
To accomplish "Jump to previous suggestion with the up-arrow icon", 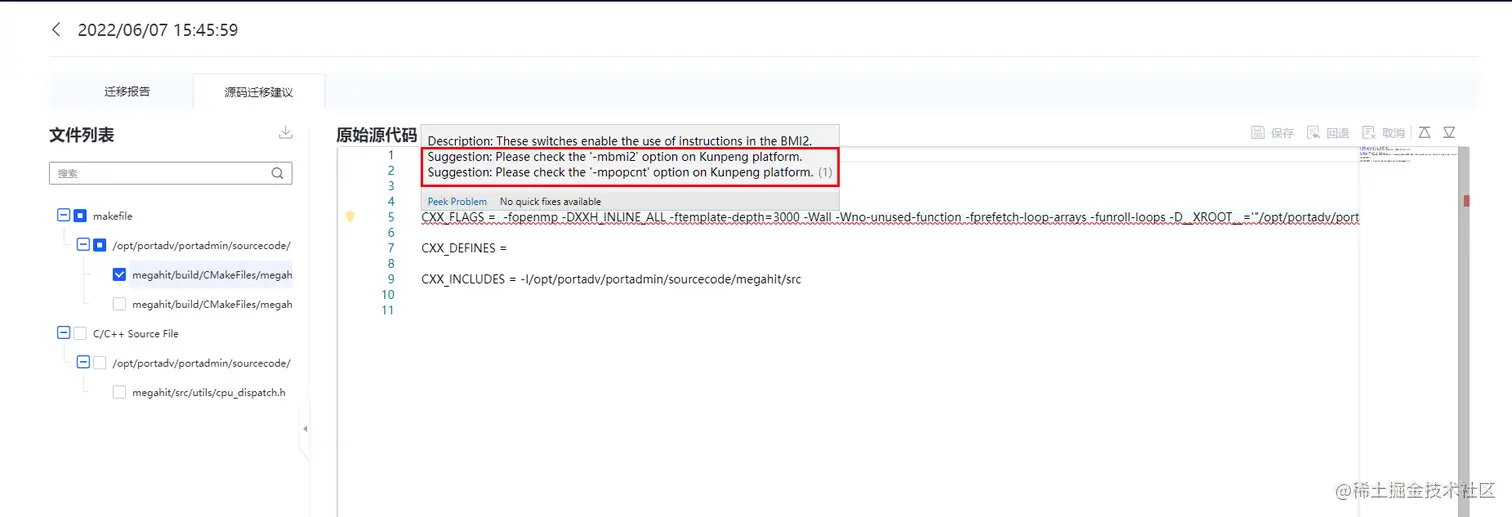I will tap(1424, 133).
